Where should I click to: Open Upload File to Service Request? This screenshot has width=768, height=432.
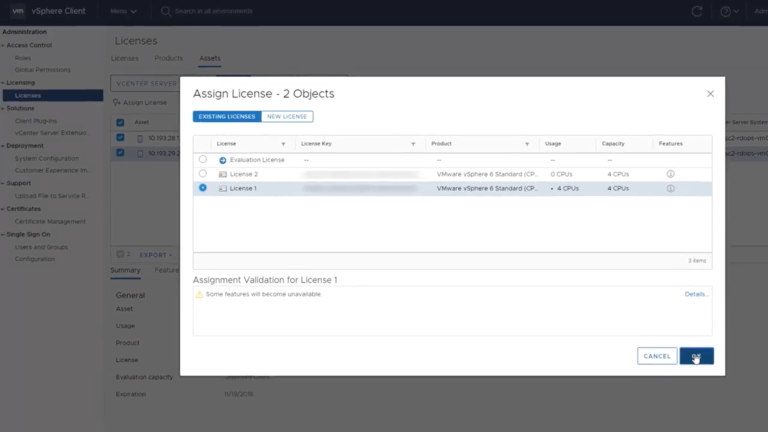click(x=51, y=196)
